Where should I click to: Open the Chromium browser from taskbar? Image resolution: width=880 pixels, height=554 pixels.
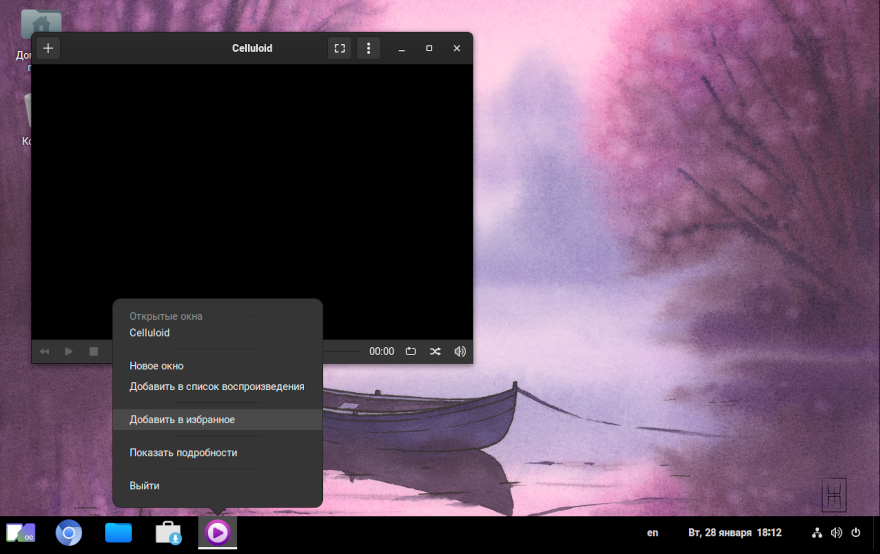click(x=69, y=533)
